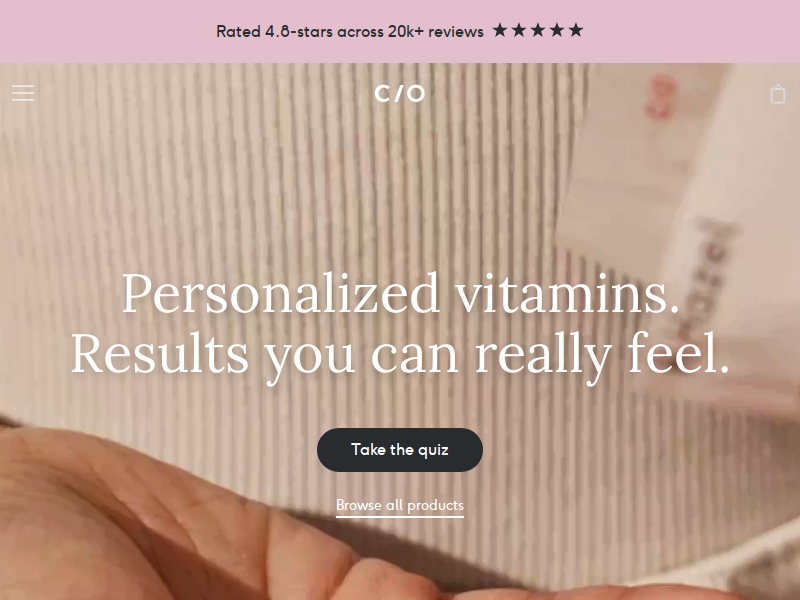This screenshot has width=800, height=600.
Task: Click the middle rating star
Action: pyautogui.click(x=538, y=31)
